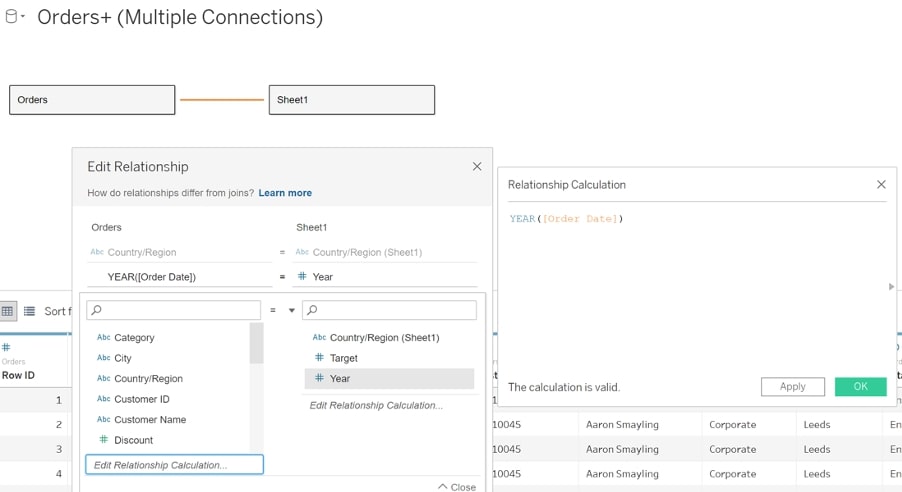Select the Country/Region field in Orders pair
The width and height of the screenshot is (902, 492).
coord(179,252)
